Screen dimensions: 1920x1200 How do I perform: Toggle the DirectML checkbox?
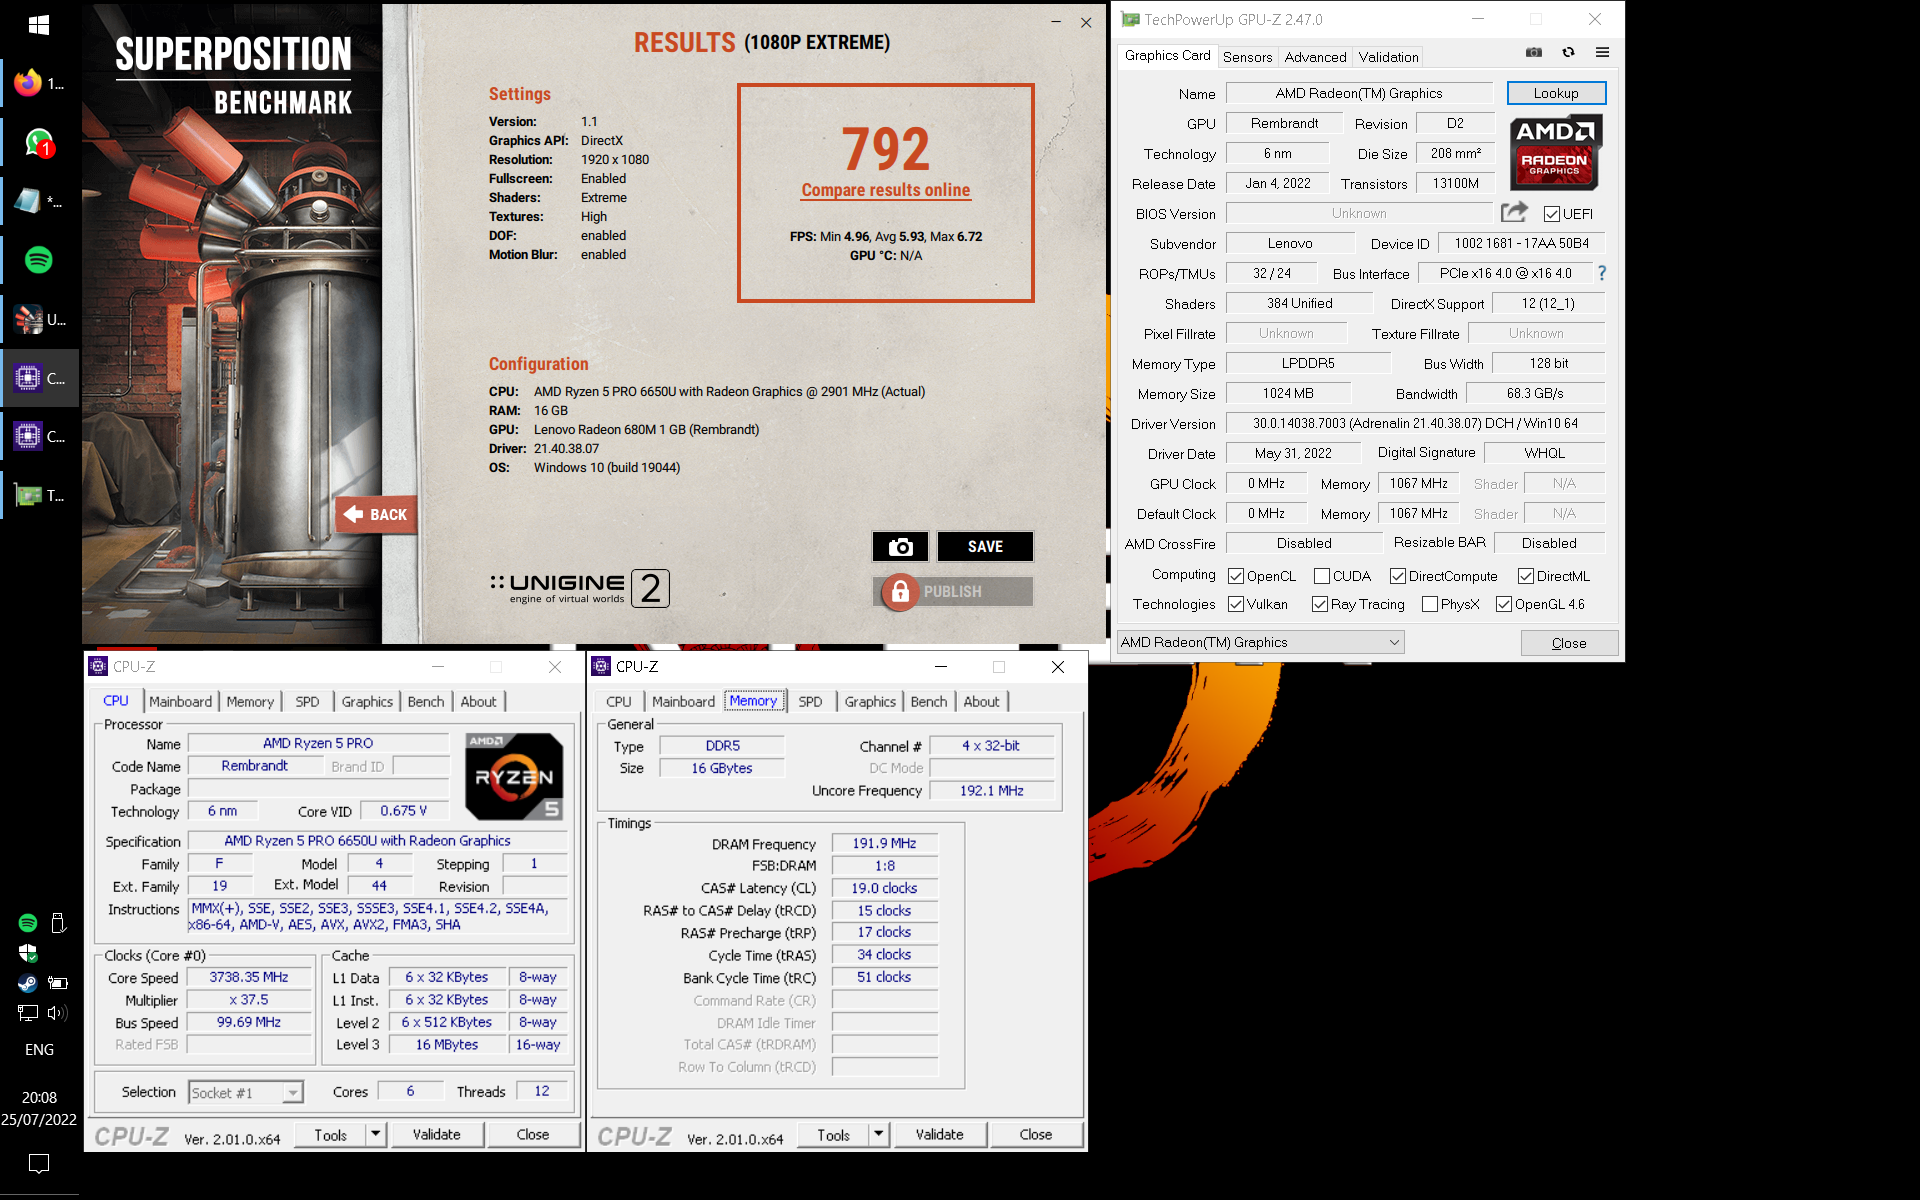tap(1526, 576)
